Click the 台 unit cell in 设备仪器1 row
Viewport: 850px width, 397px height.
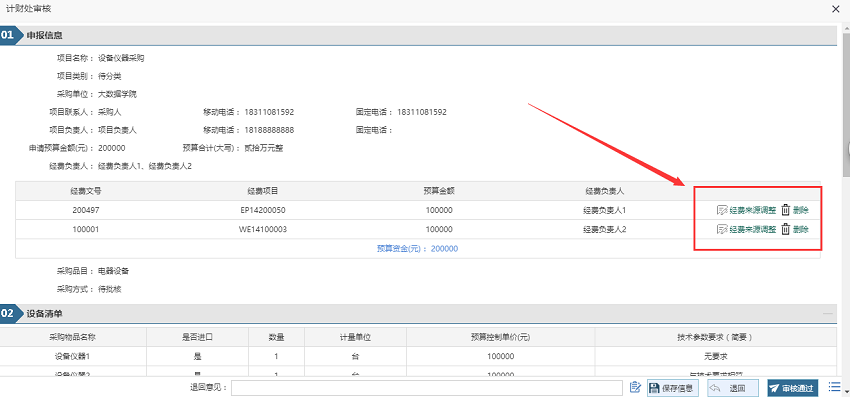(355, 356)
